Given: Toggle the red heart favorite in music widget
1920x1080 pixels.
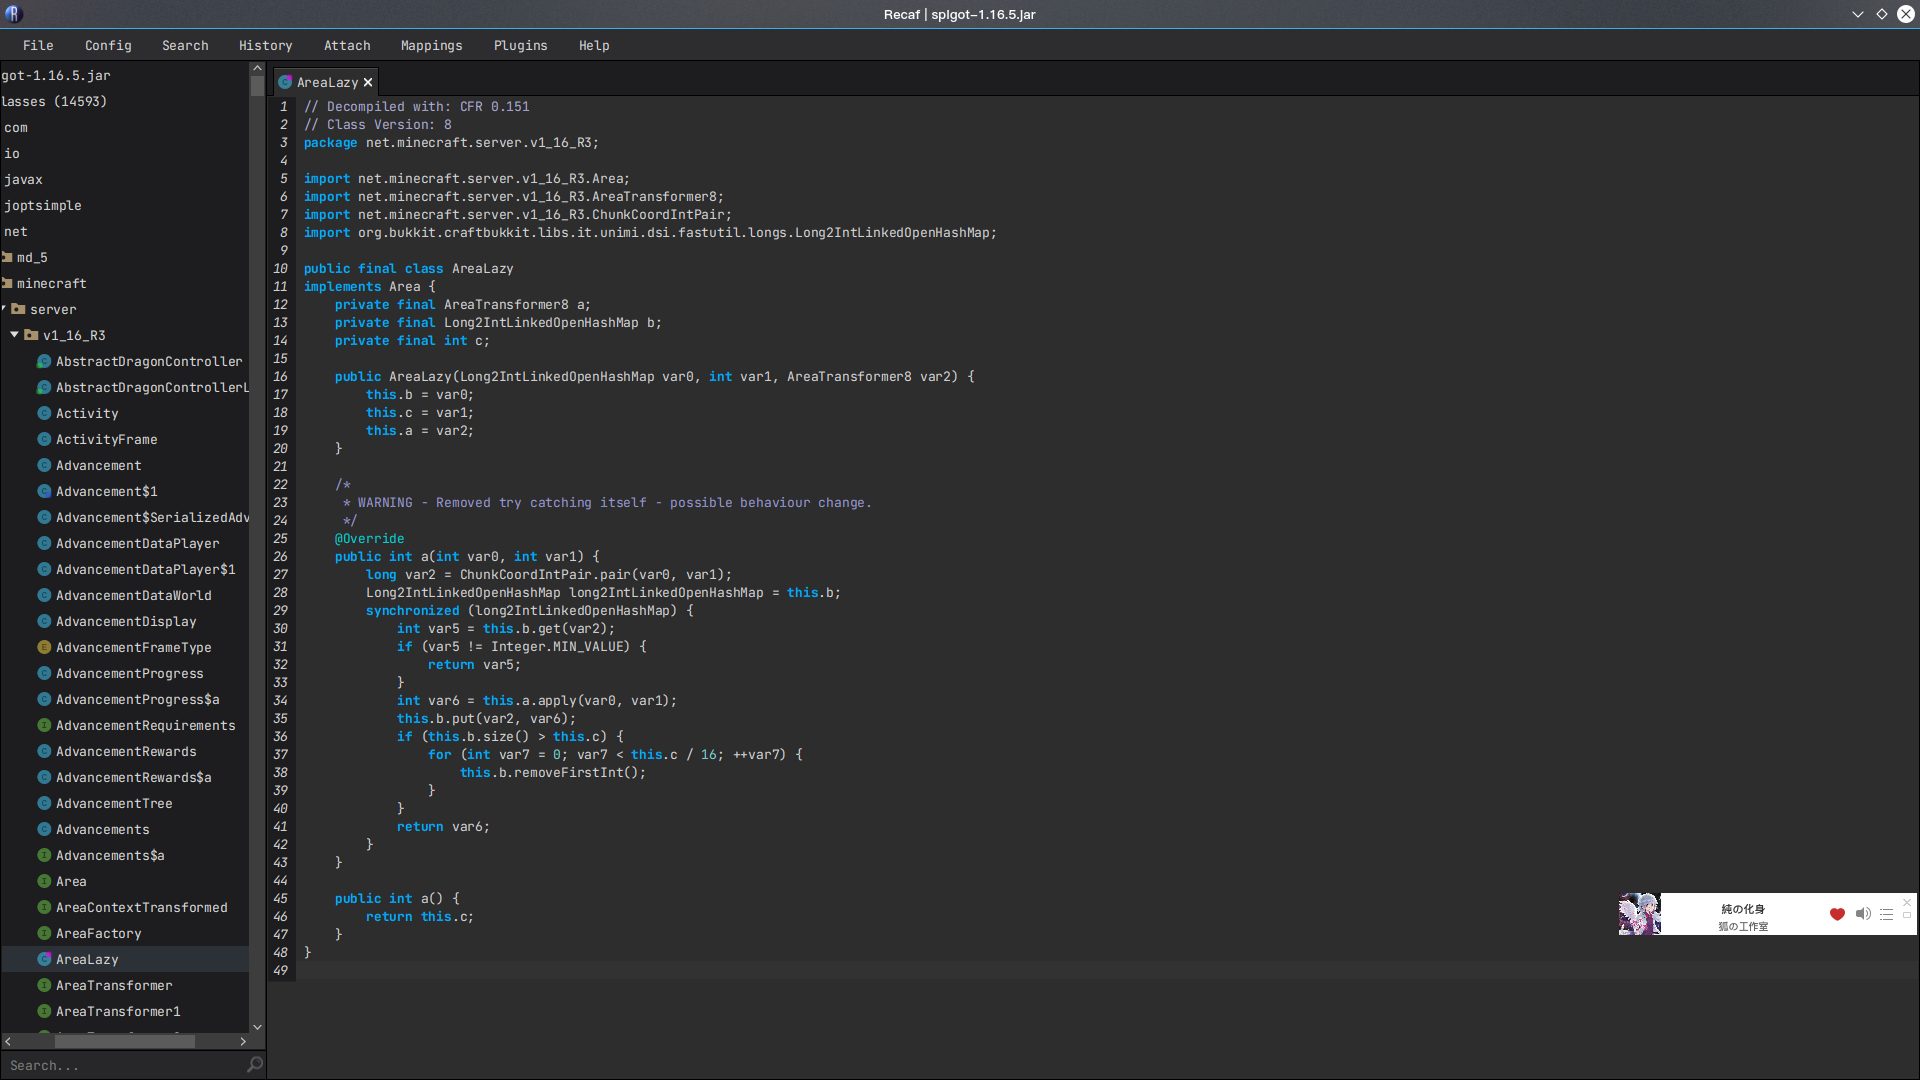Looking at the screenshot, I should coord(1837,914).
